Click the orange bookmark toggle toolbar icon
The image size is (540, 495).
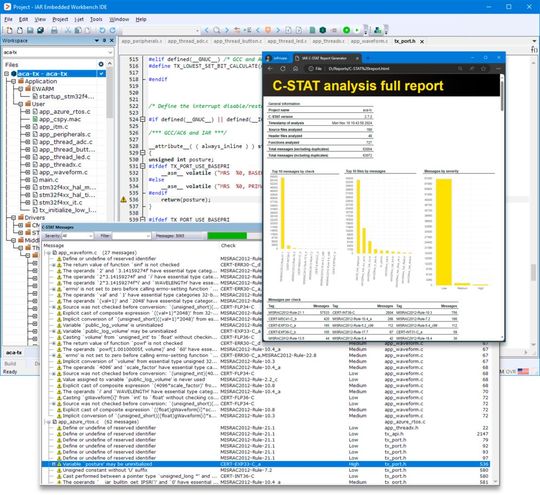click(268, 30)
